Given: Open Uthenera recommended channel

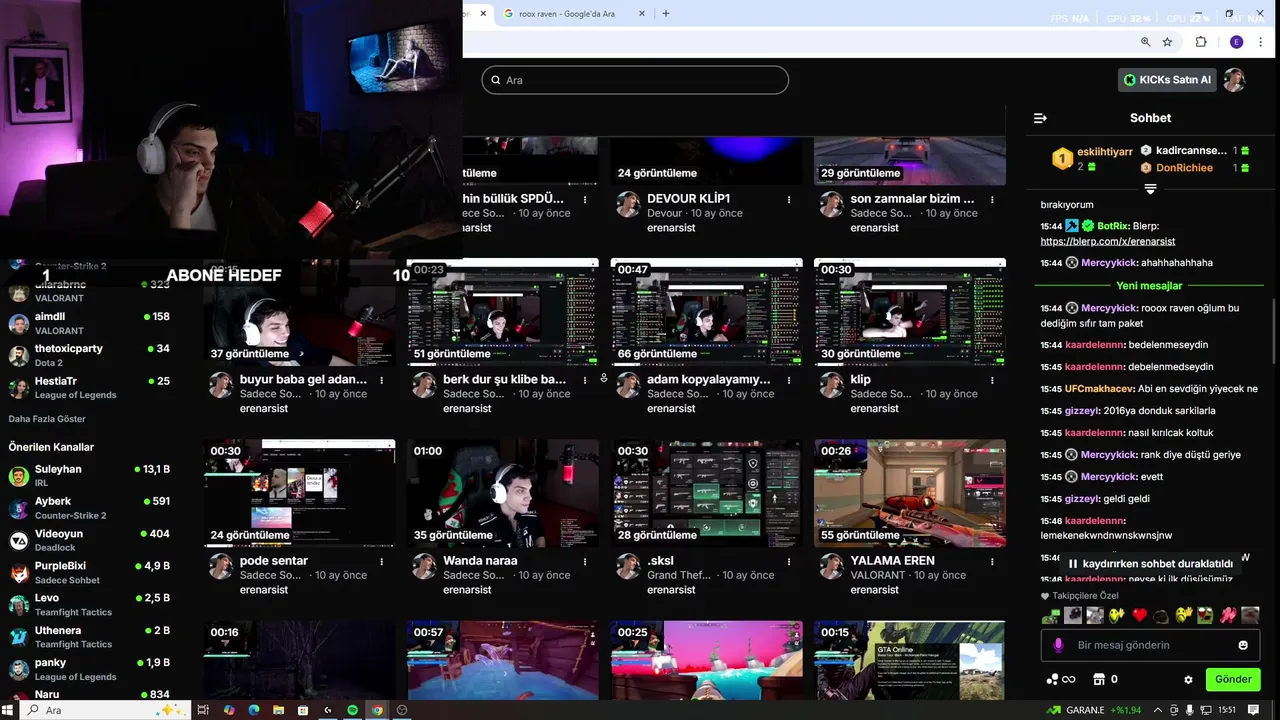Looking at the screenshot, I should click(x=89, y=637).
